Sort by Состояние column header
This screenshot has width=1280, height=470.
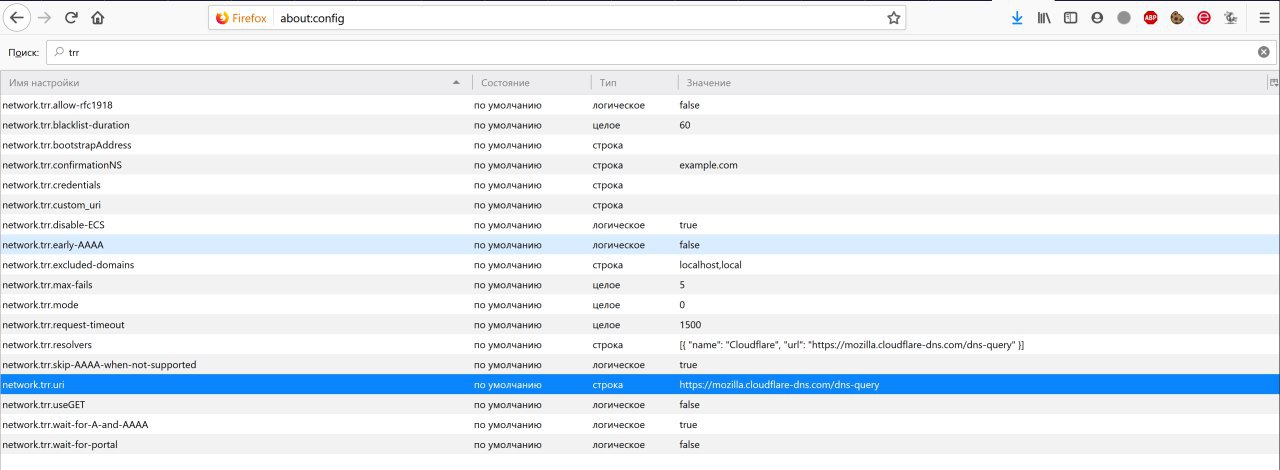click(531, 82)
